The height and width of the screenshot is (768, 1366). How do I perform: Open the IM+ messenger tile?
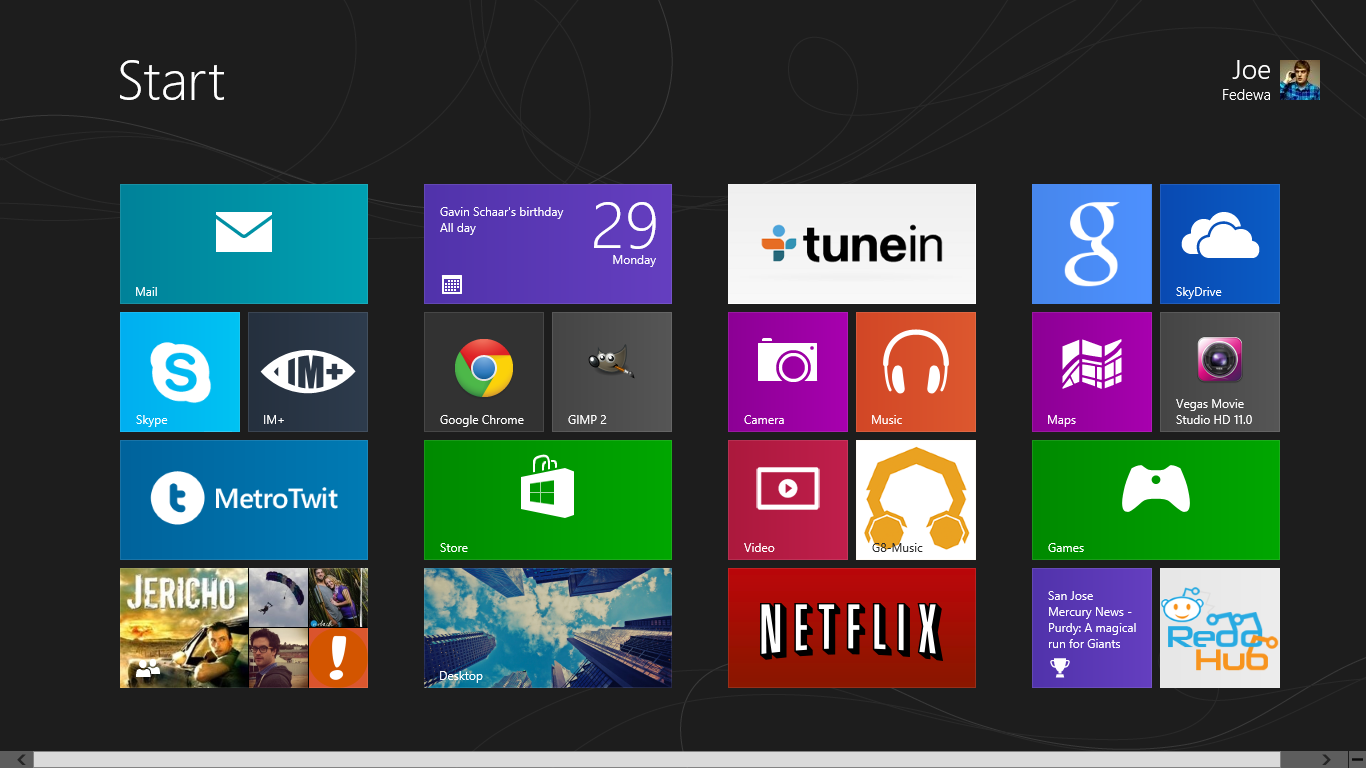tap(308, 371)
